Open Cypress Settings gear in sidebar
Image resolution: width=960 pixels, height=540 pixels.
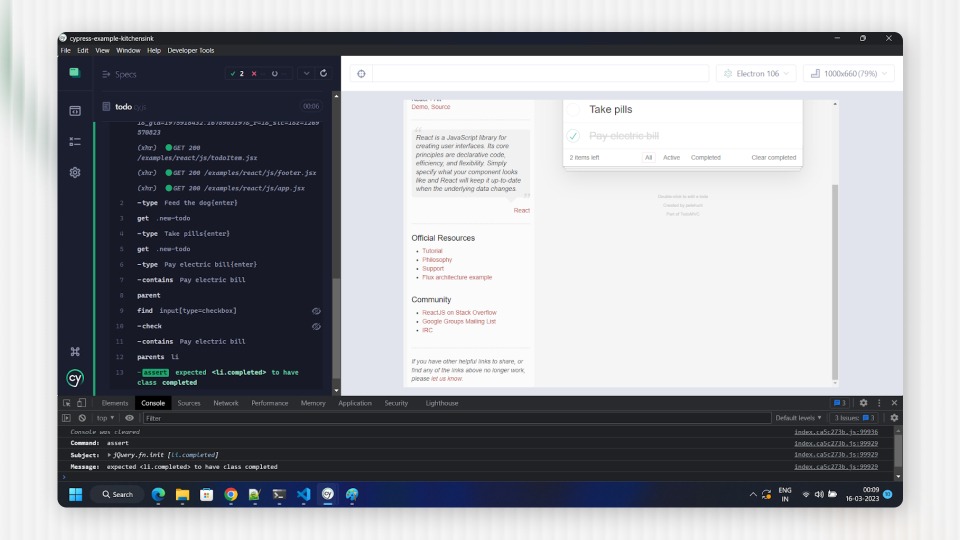pyautogui.click(x=75, y=173)
